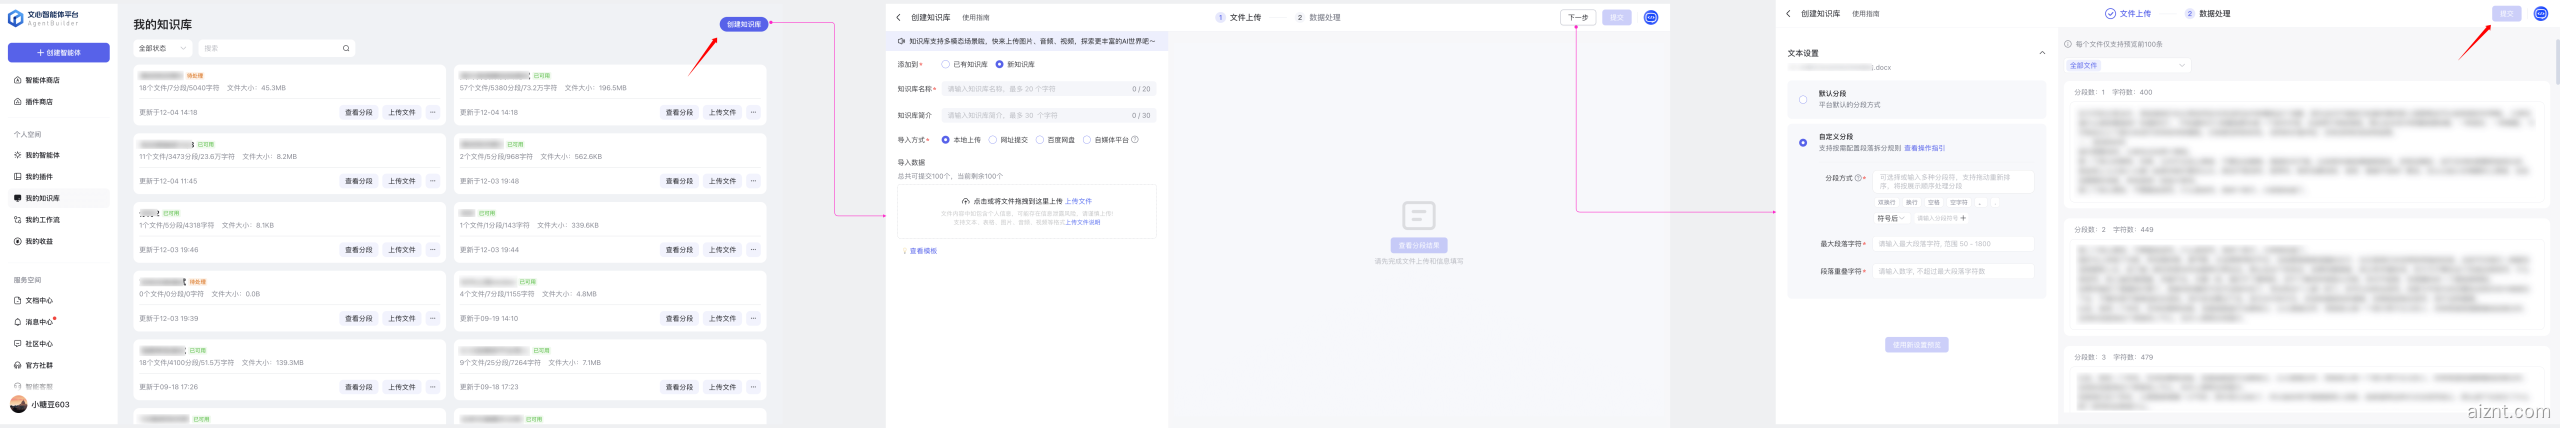Click the 文心智能体平台 logo icon
Viewport: 2560px width, 428px height.
tap(15, 18)
